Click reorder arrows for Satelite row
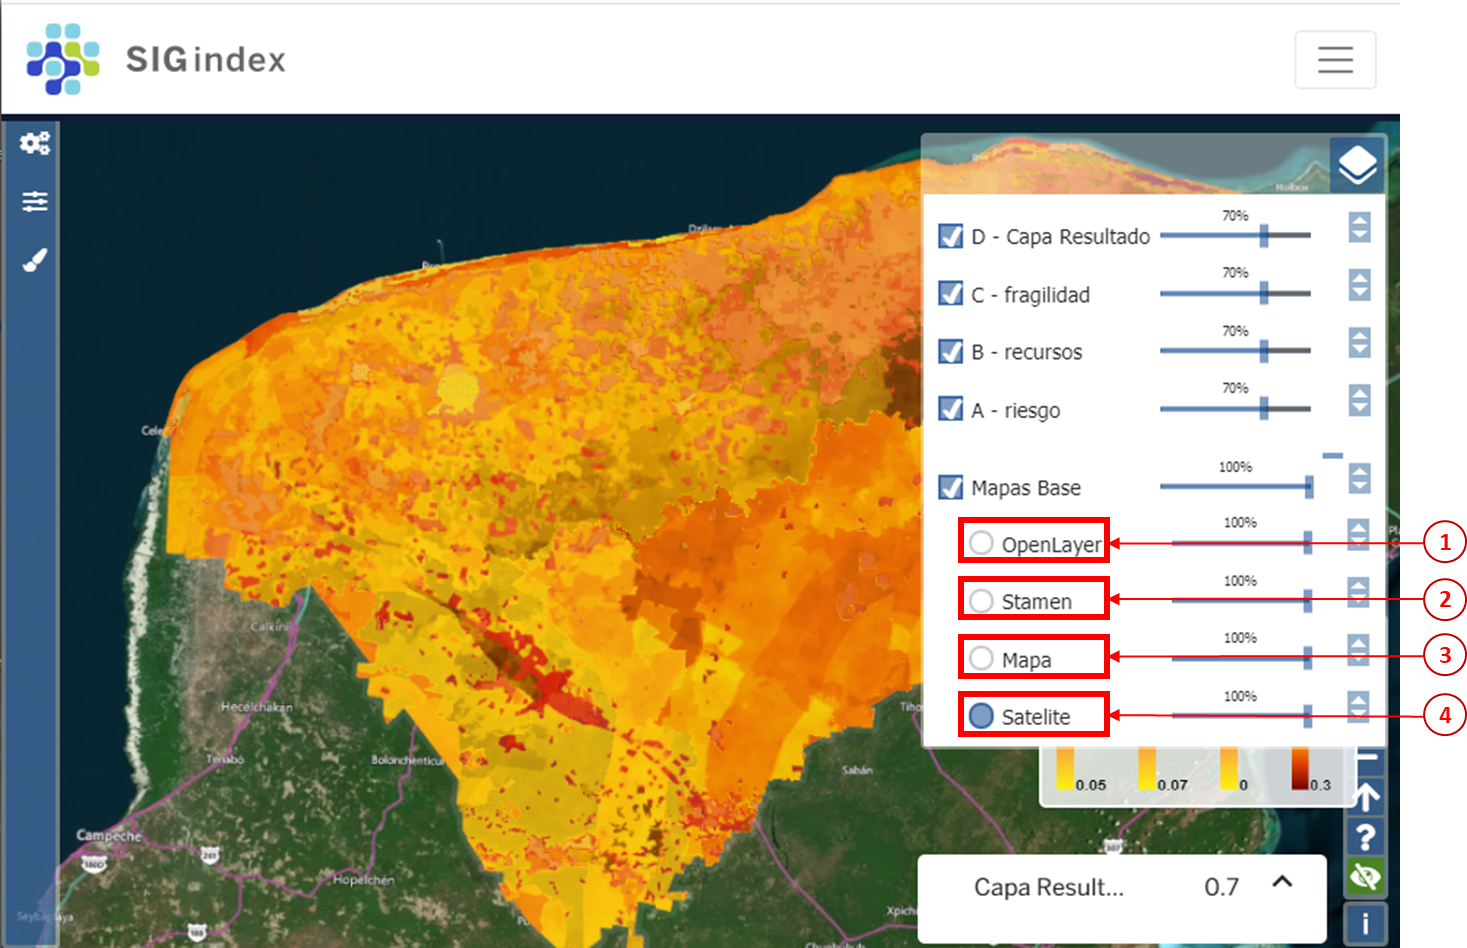 pos(1358,707)
